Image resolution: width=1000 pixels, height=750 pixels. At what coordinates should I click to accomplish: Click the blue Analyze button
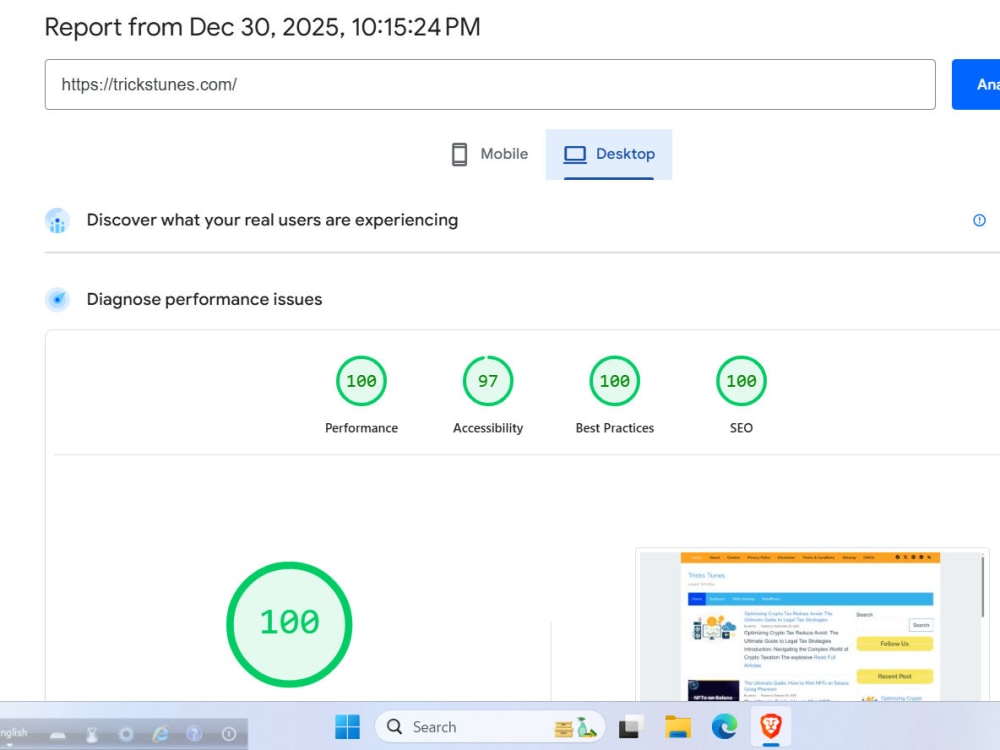click(x=976, y=84)
